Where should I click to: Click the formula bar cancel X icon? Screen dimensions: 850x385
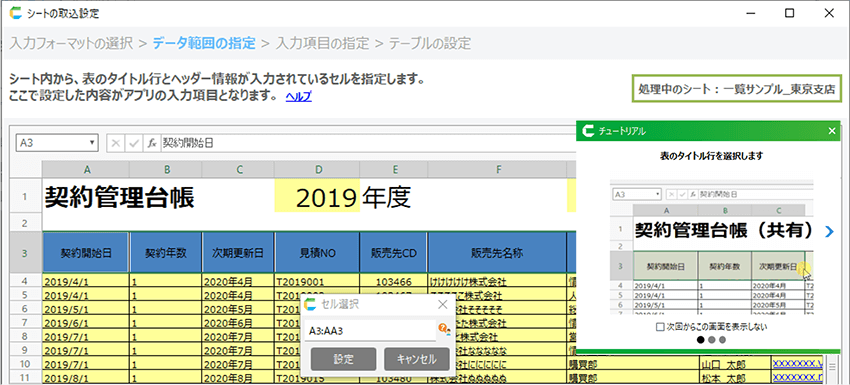(x=115, y=143)
